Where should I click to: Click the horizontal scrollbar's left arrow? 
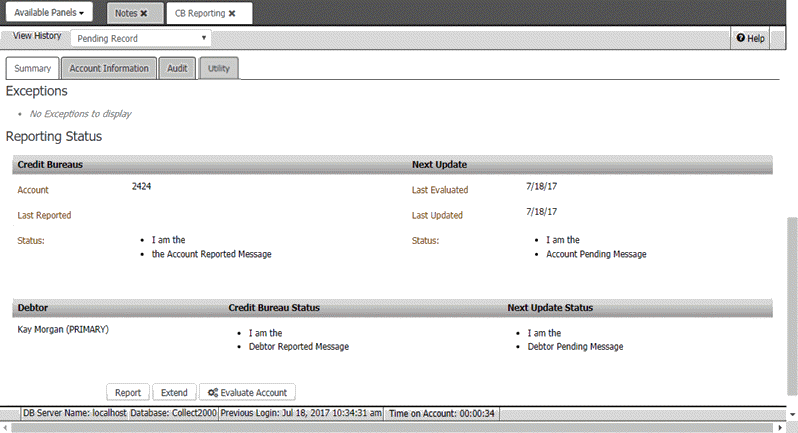click(x=6, y=427)
